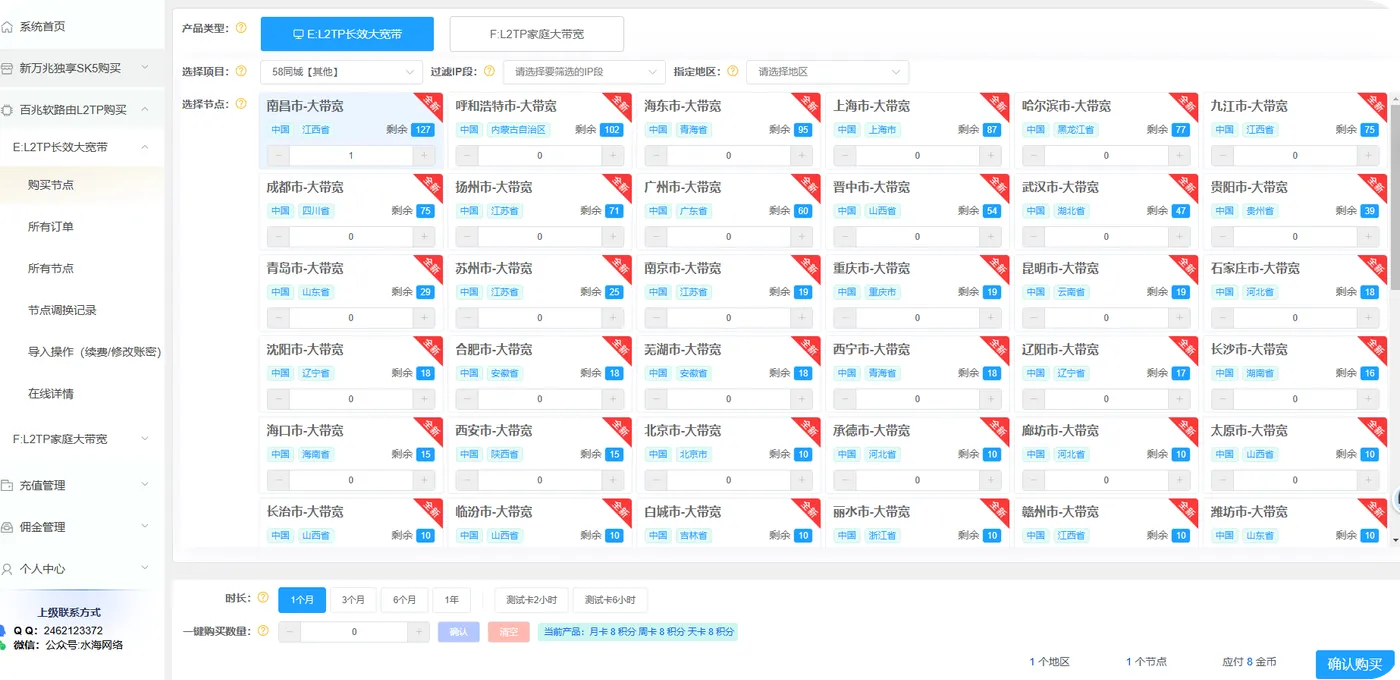Click the 清空 button
This screenshot has height=680, width=1400.
509,632
